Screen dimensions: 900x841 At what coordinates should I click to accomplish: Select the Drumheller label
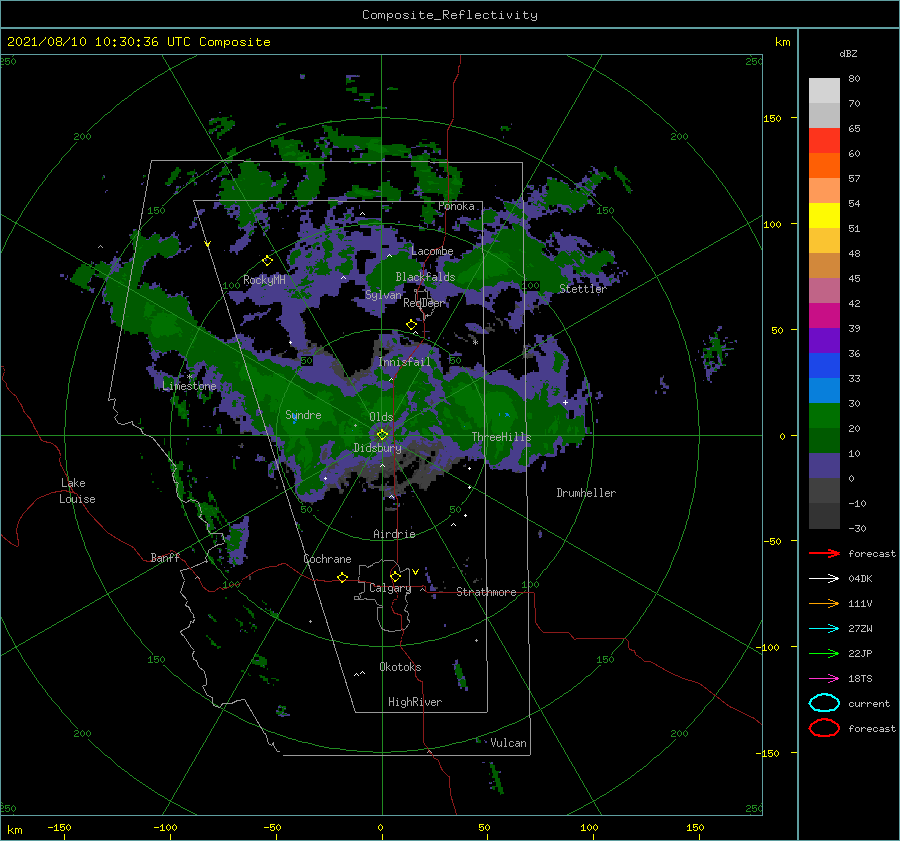coord(586,493)
